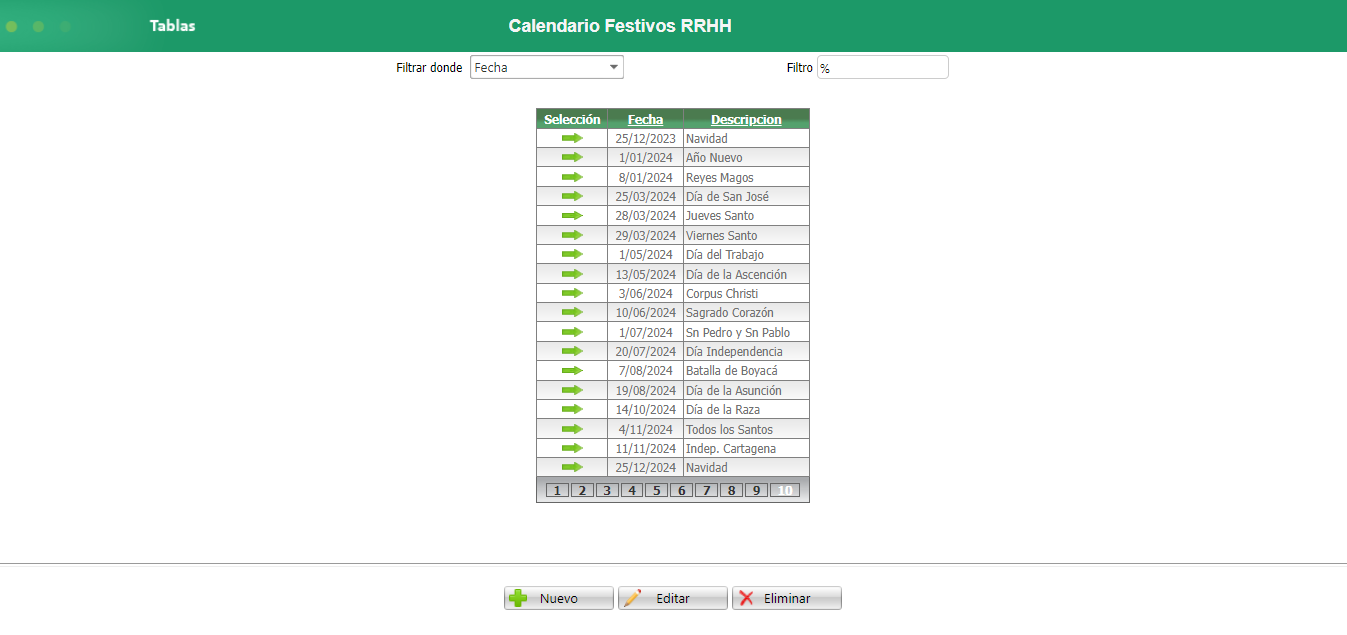Go to page 5 of results
The height and width of the screenshot is (635, 1347).
click(x=657, y=490)
